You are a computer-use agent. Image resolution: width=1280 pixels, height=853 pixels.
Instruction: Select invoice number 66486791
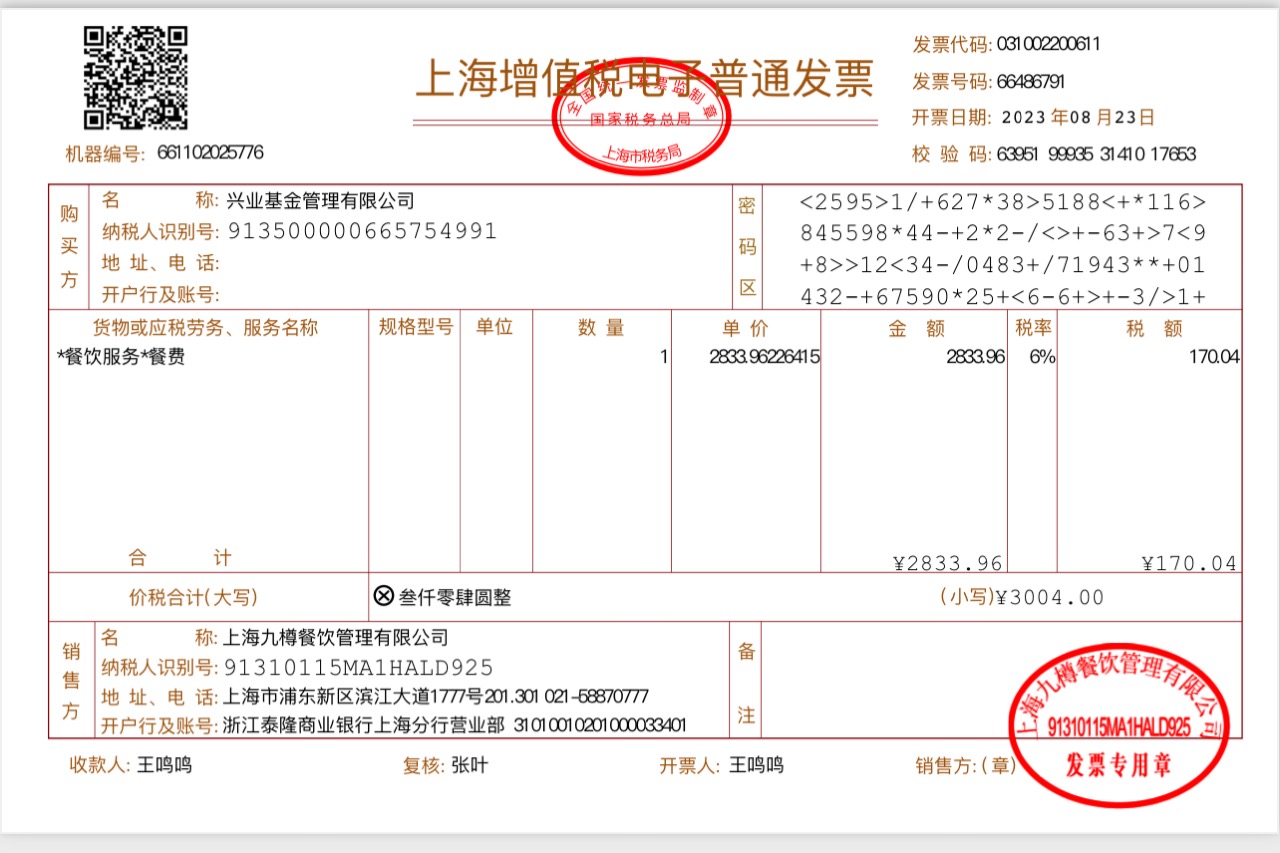tap(1031, 81)
